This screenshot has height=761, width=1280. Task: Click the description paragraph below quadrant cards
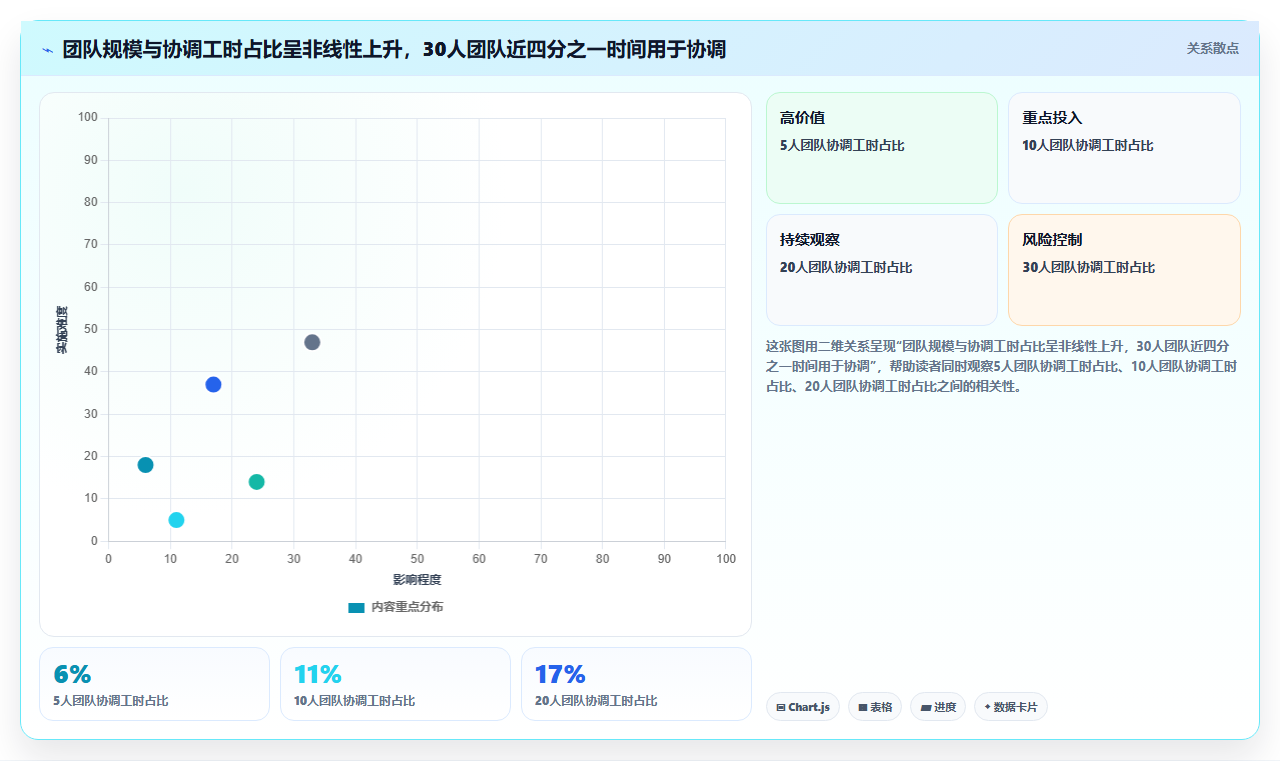pyautogui.click(x=1002, y=366)
